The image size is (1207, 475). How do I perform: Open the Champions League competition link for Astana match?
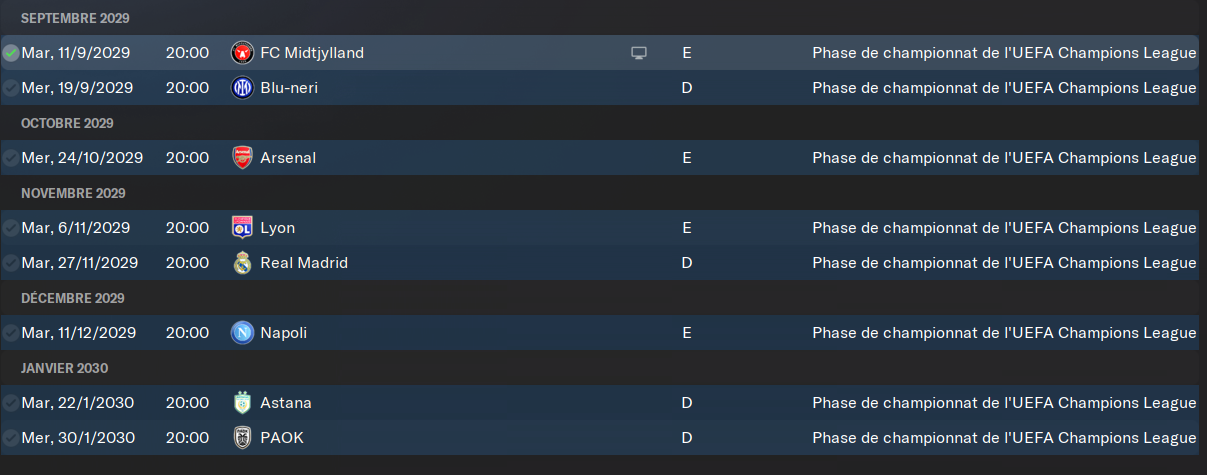(1004, 403)
